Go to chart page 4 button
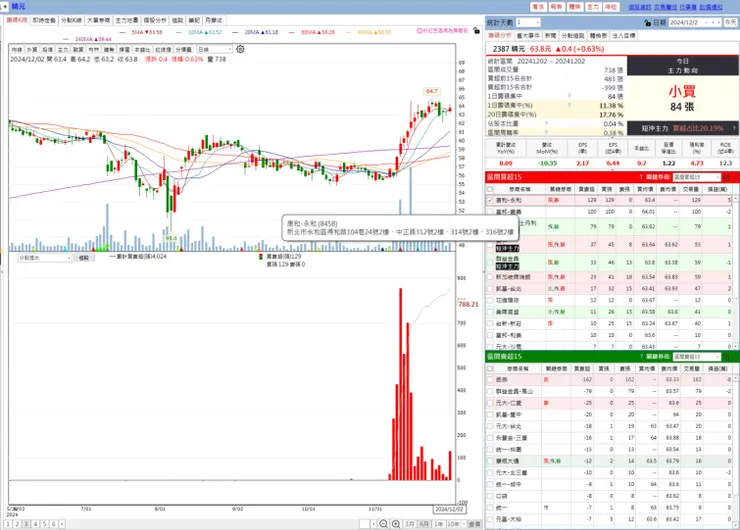Viewport: 740px width, 530px height. 35,524
